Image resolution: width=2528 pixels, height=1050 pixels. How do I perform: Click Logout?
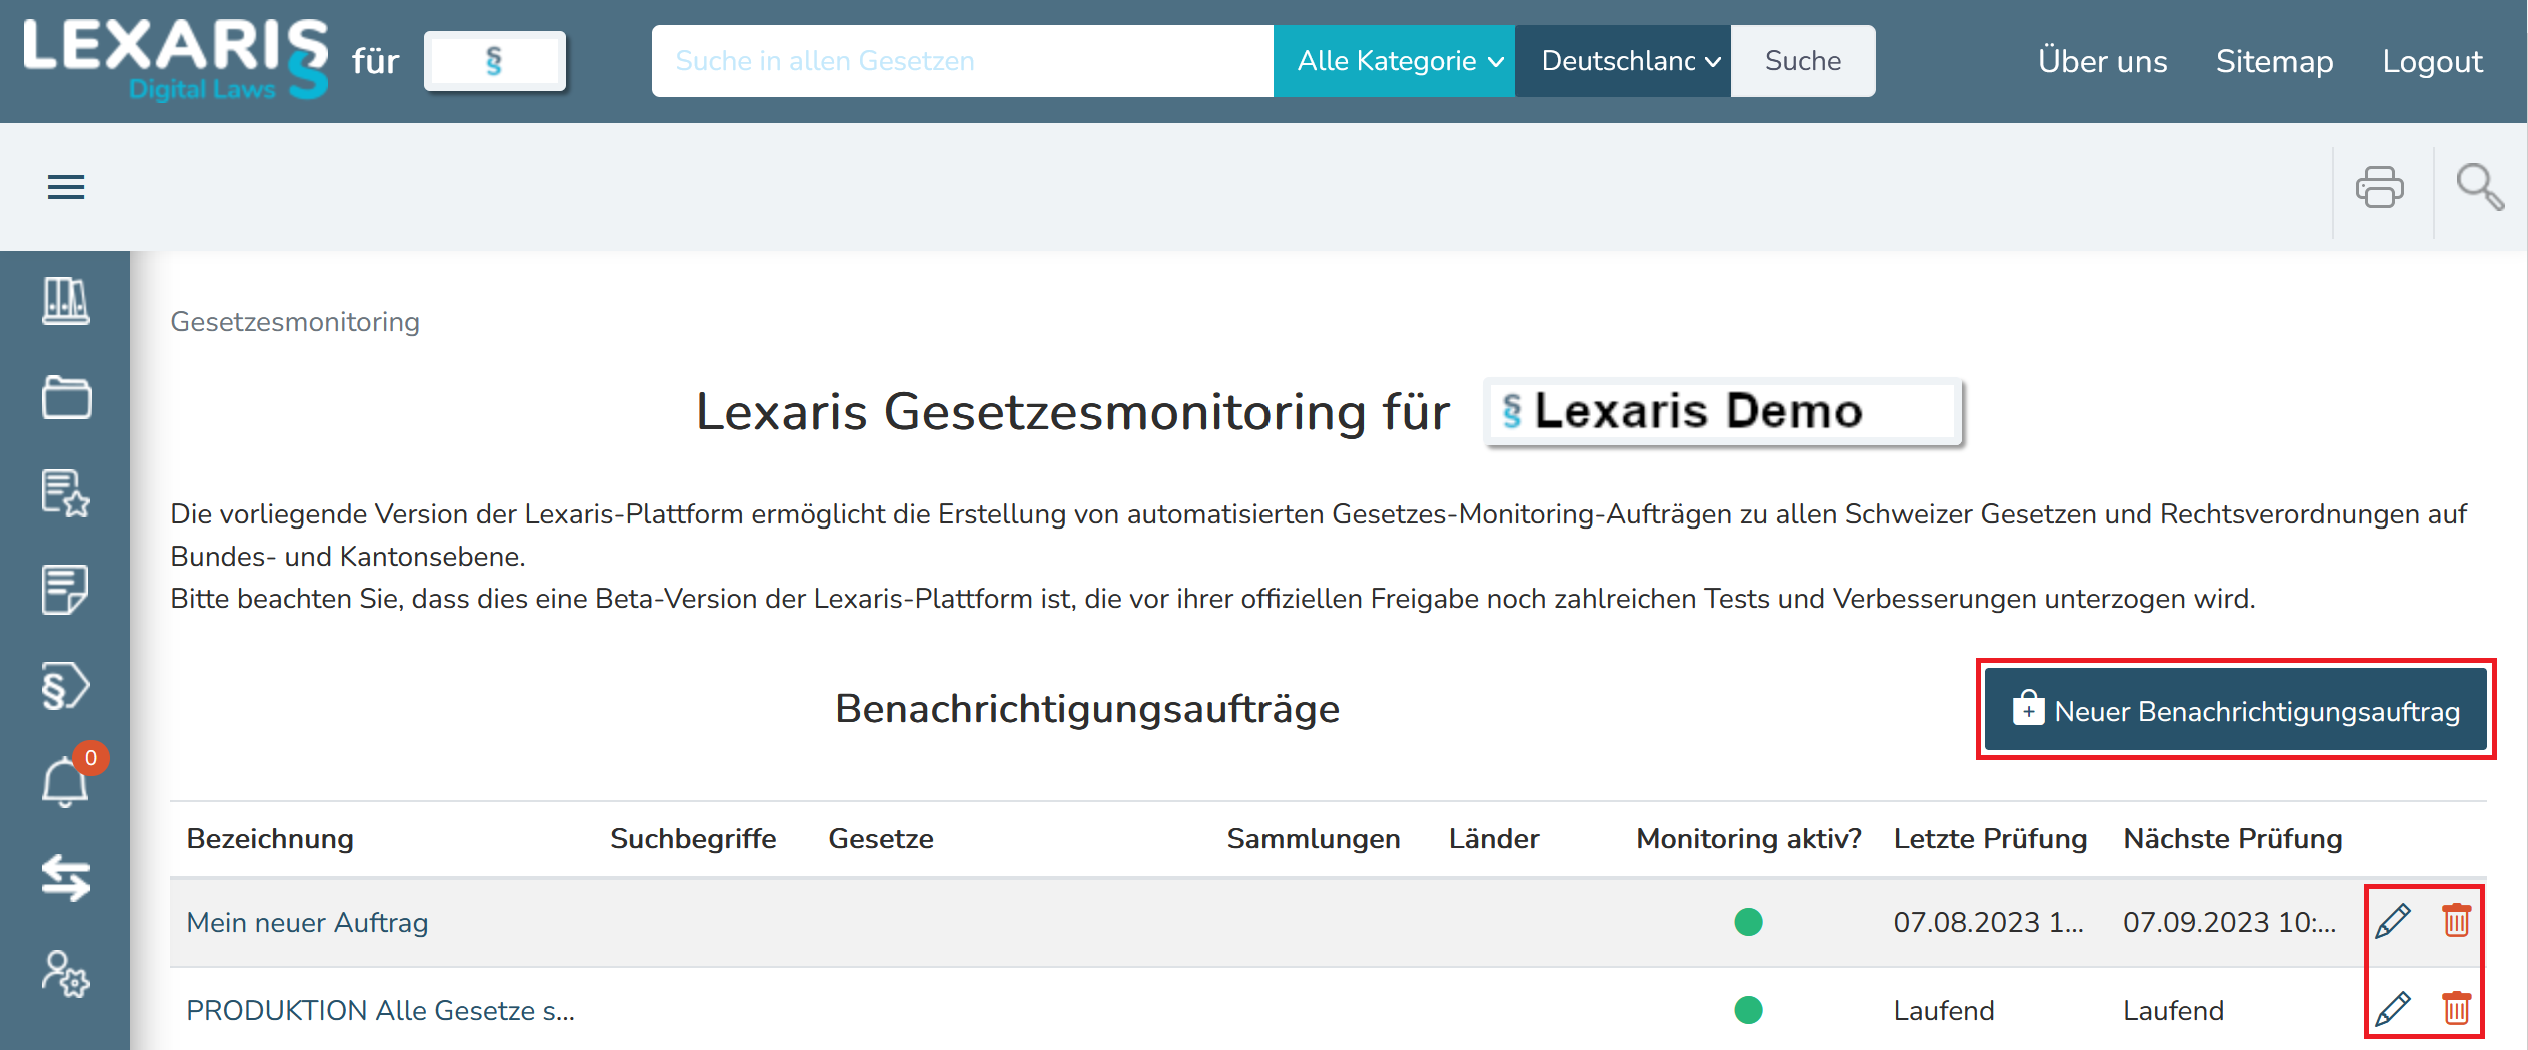coord(2432,61)
